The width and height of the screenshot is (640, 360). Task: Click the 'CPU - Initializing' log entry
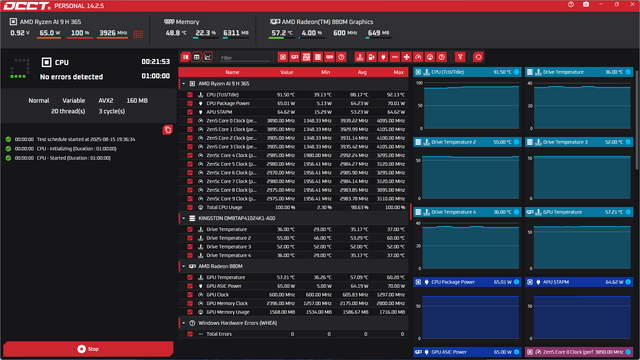pyautogui.click(x=76, y=149)
